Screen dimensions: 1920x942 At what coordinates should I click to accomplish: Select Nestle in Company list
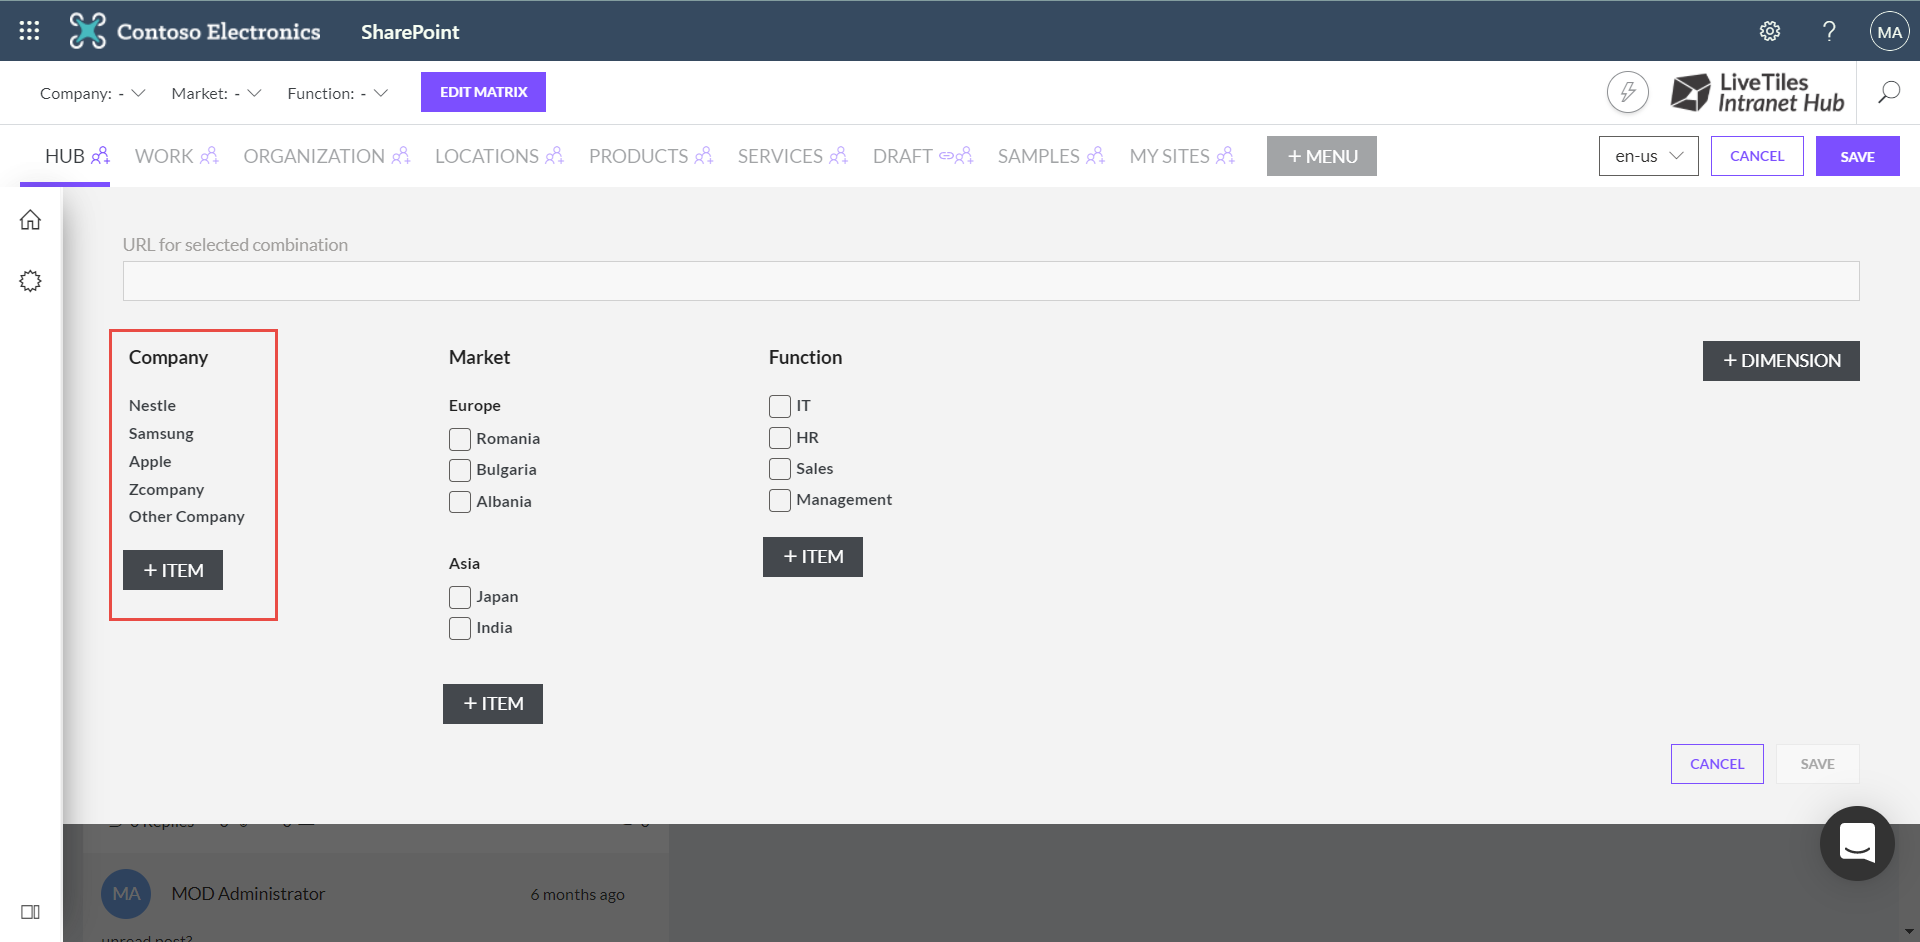152,406
